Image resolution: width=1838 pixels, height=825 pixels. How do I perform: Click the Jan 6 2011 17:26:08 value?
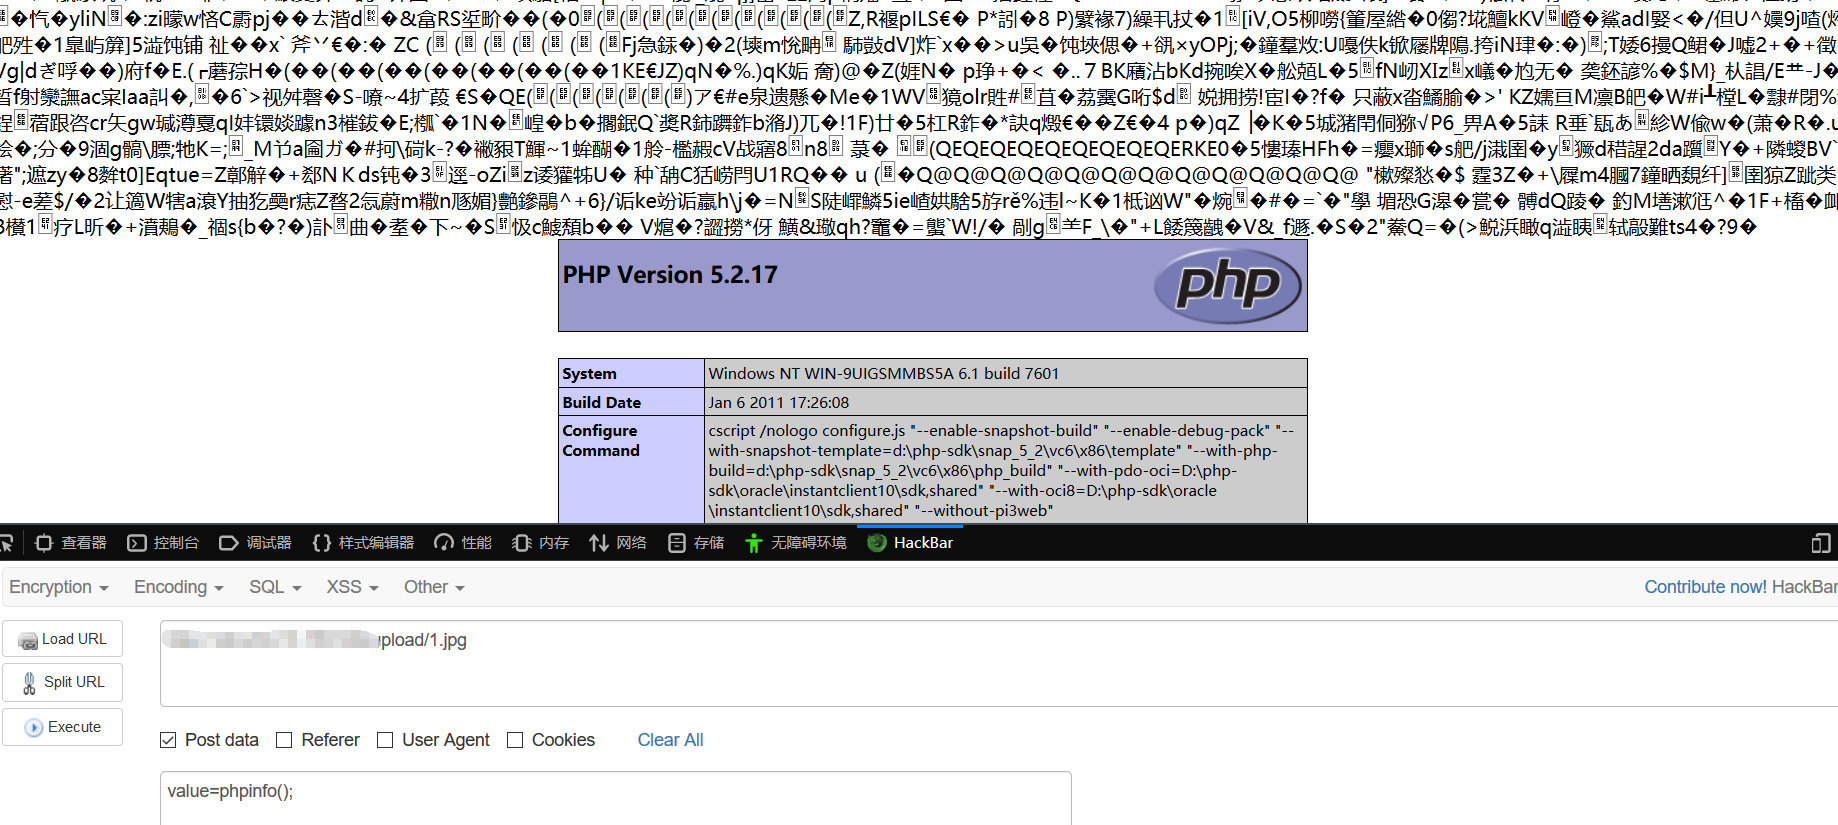(x=779, y=403)
